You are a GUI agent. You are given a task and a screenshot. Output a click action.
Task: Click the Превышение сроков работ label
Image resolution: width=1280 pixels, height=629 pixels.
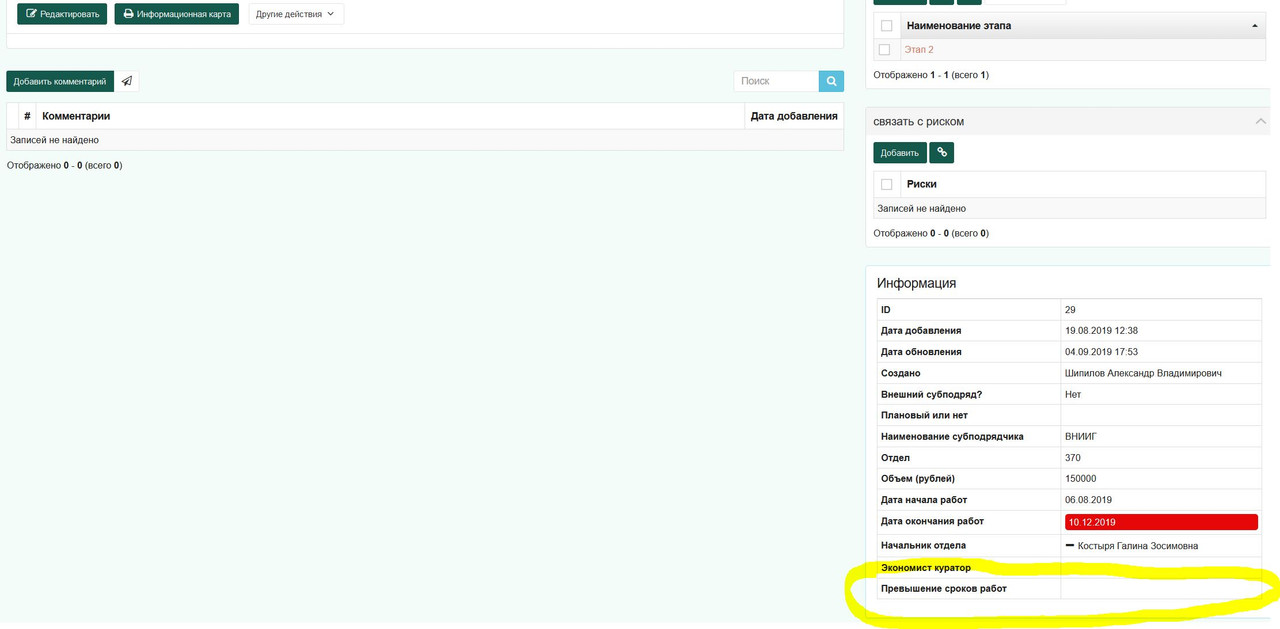[x=944, y=589]
